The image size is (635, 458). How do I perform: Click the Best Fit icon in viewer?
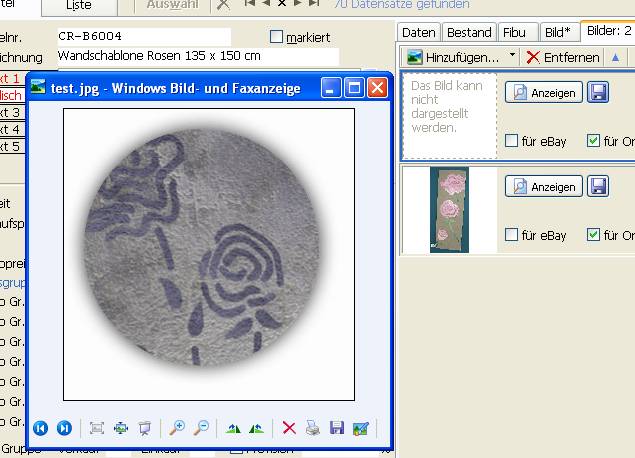97,428
